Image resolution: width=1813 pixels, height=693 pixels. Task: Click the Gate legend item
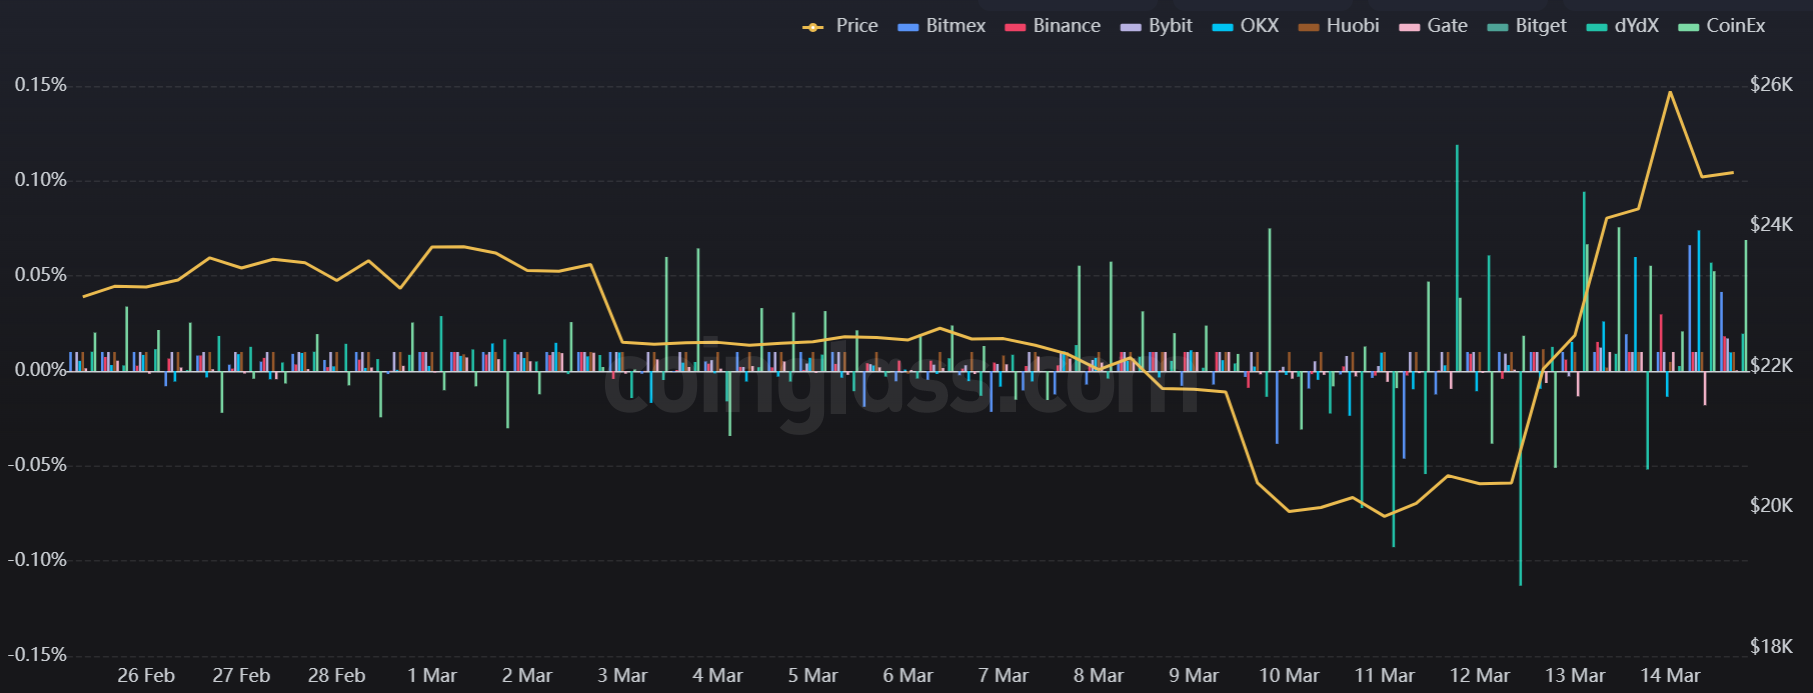[x=1434, y=26]
